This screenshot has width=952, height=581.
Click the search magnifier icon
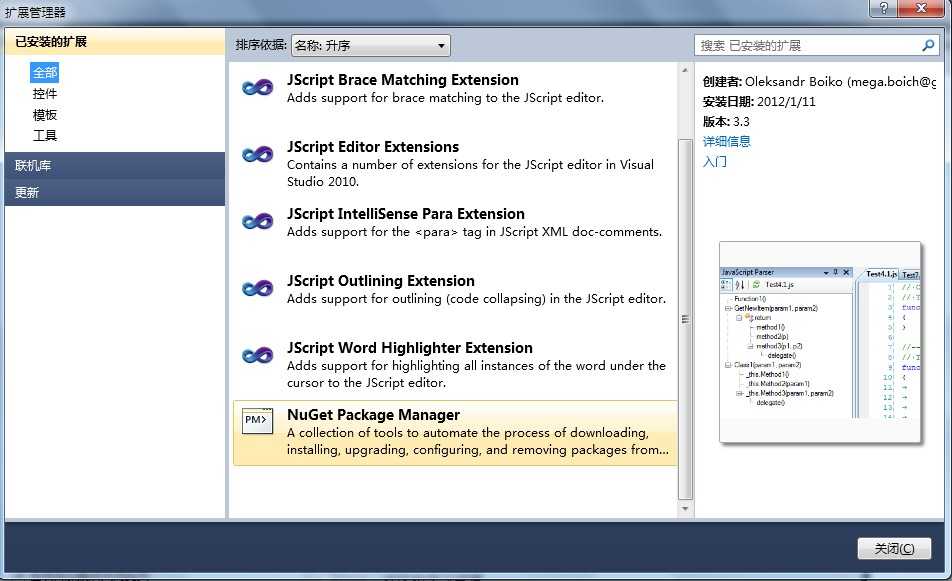click(928, 46)
